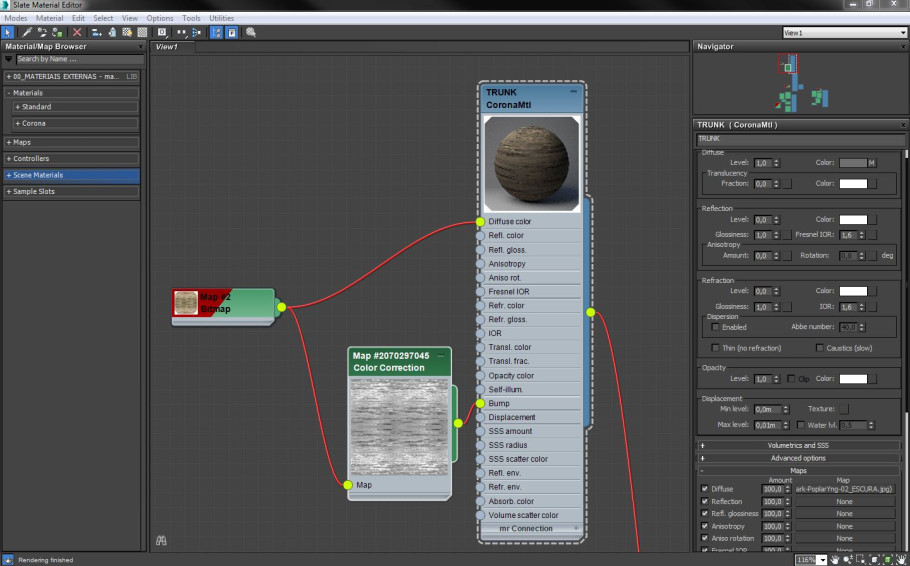Open the Edit menu

tap(78, 18)
